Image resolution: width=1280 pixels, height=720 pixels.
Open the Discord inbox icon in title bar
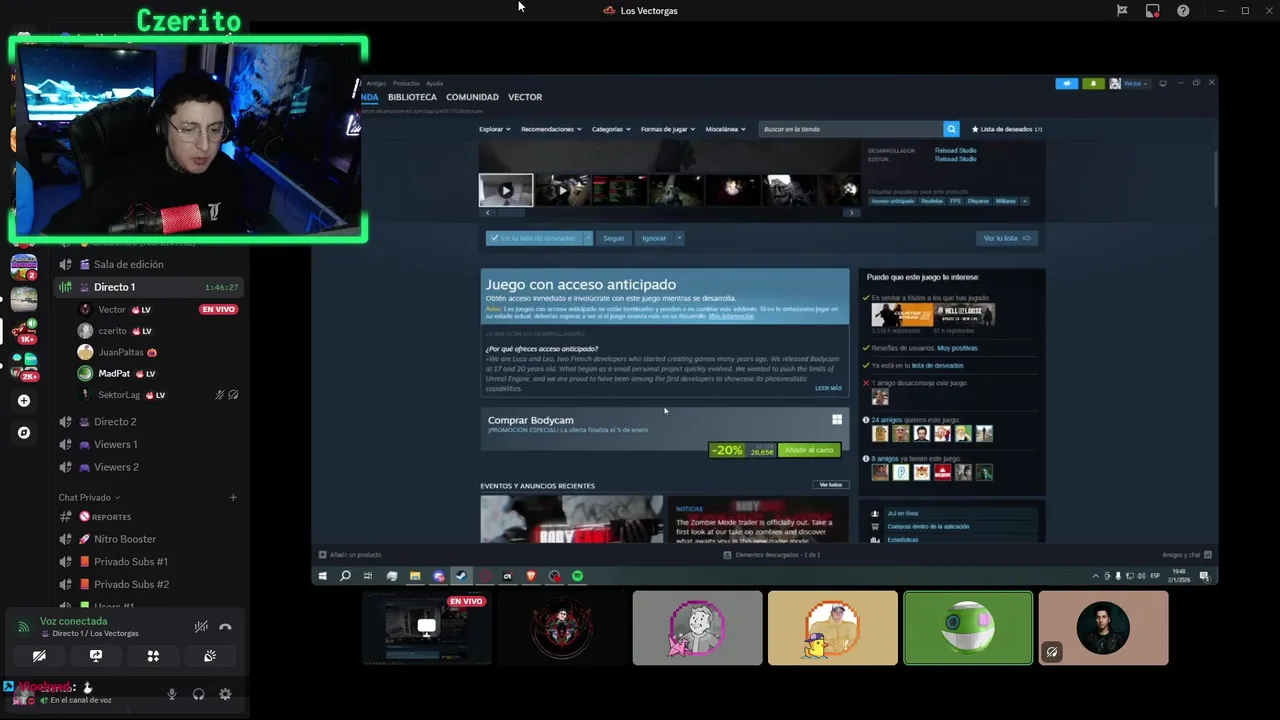[1153, 10]
